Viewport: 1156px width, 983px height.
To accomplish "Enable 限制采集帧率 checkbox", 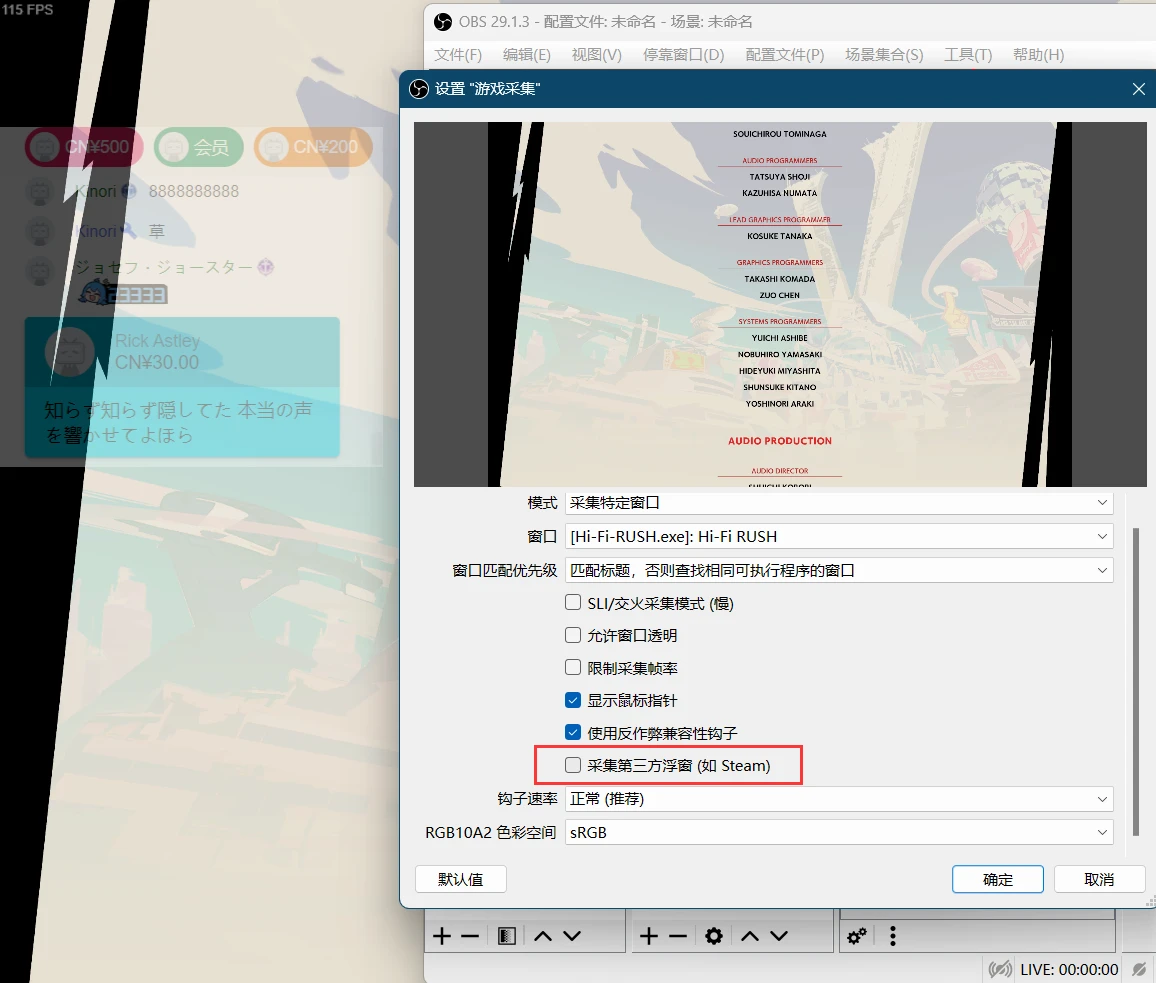I will 573,667.
